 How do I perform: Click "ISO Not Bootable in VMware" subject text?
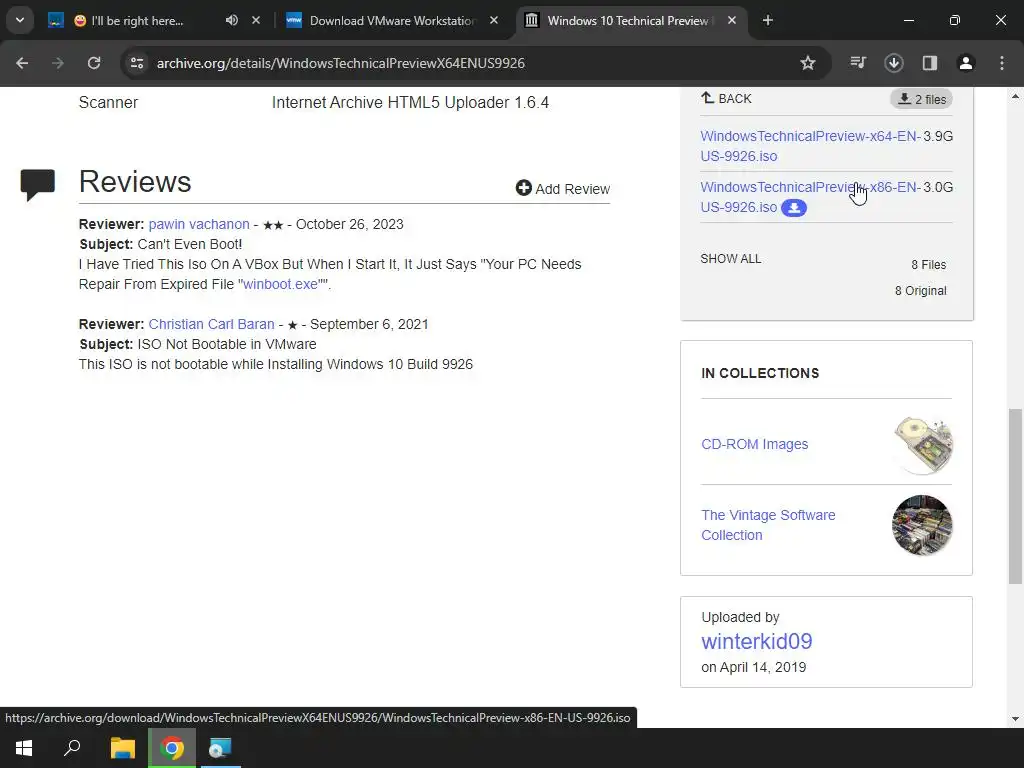click(227, 344)
